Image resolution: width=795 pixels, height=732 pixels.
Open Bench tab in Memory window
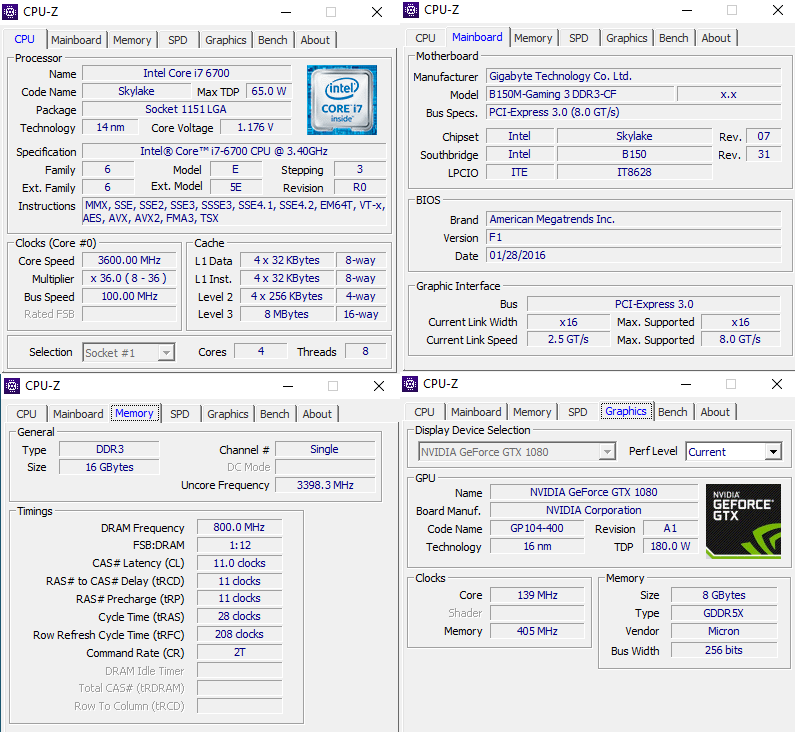275,414
